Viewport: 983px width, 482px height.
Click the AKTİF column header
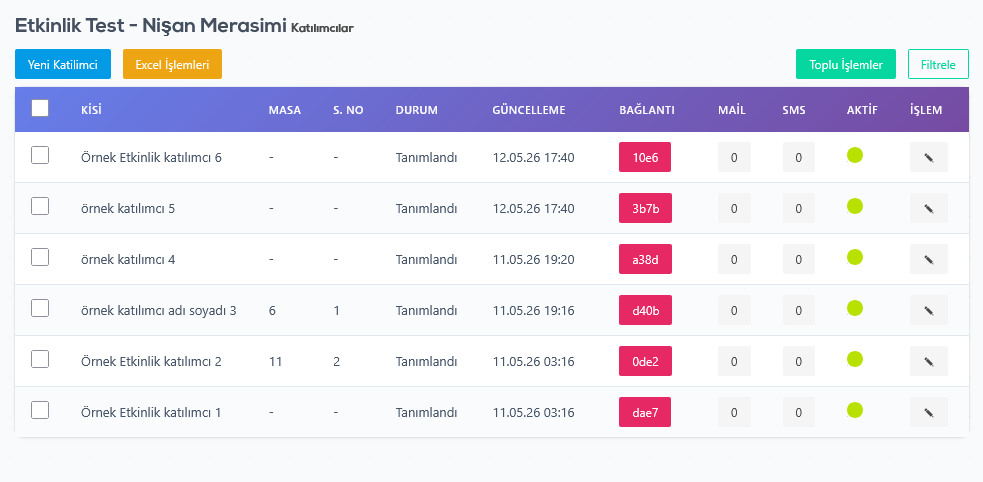(x=862, y=110)
